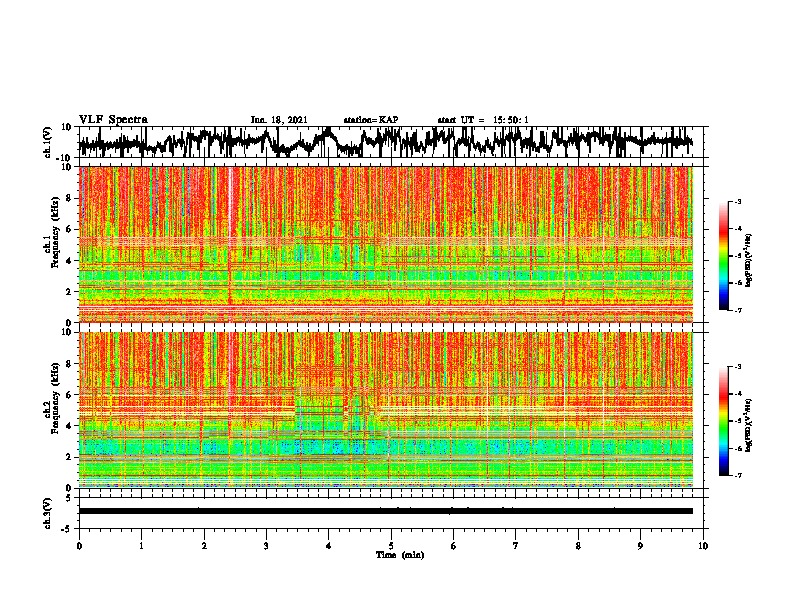792x612 pixels.
Task: Click the "-7" label on the ch.2 color bar
Action: [738, 475]
